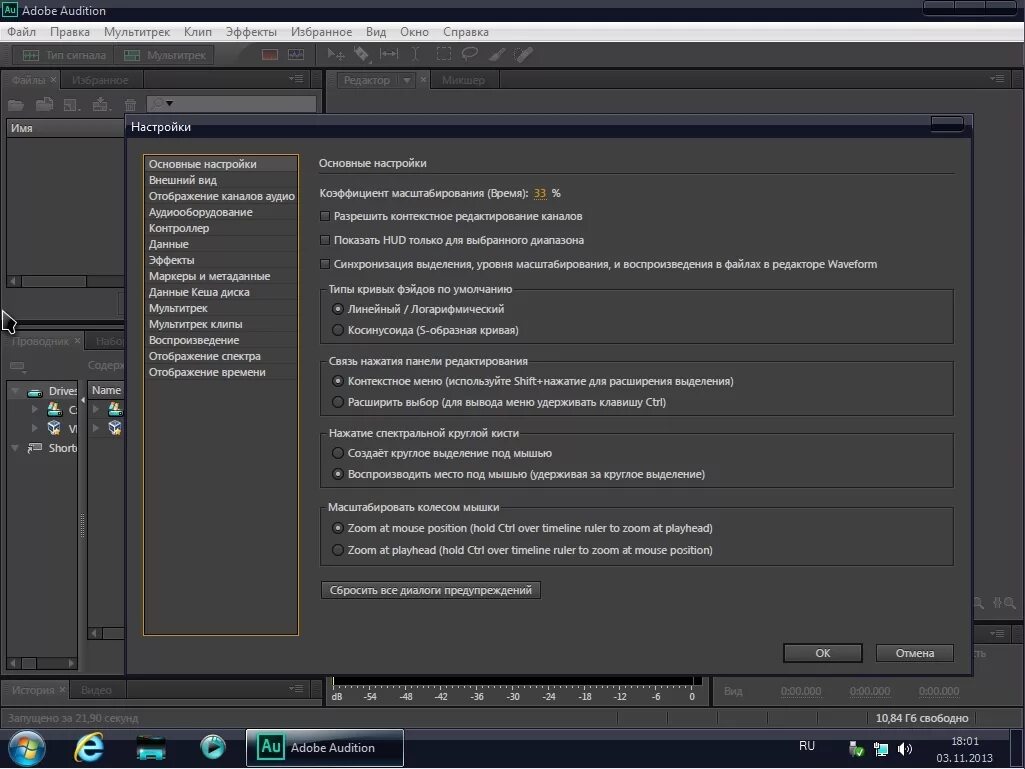Image resolution: width=1025 pixels, height=769 pixels.
Task: Click Adobe Audition taskbar button
Action: [x=324, y=747]
